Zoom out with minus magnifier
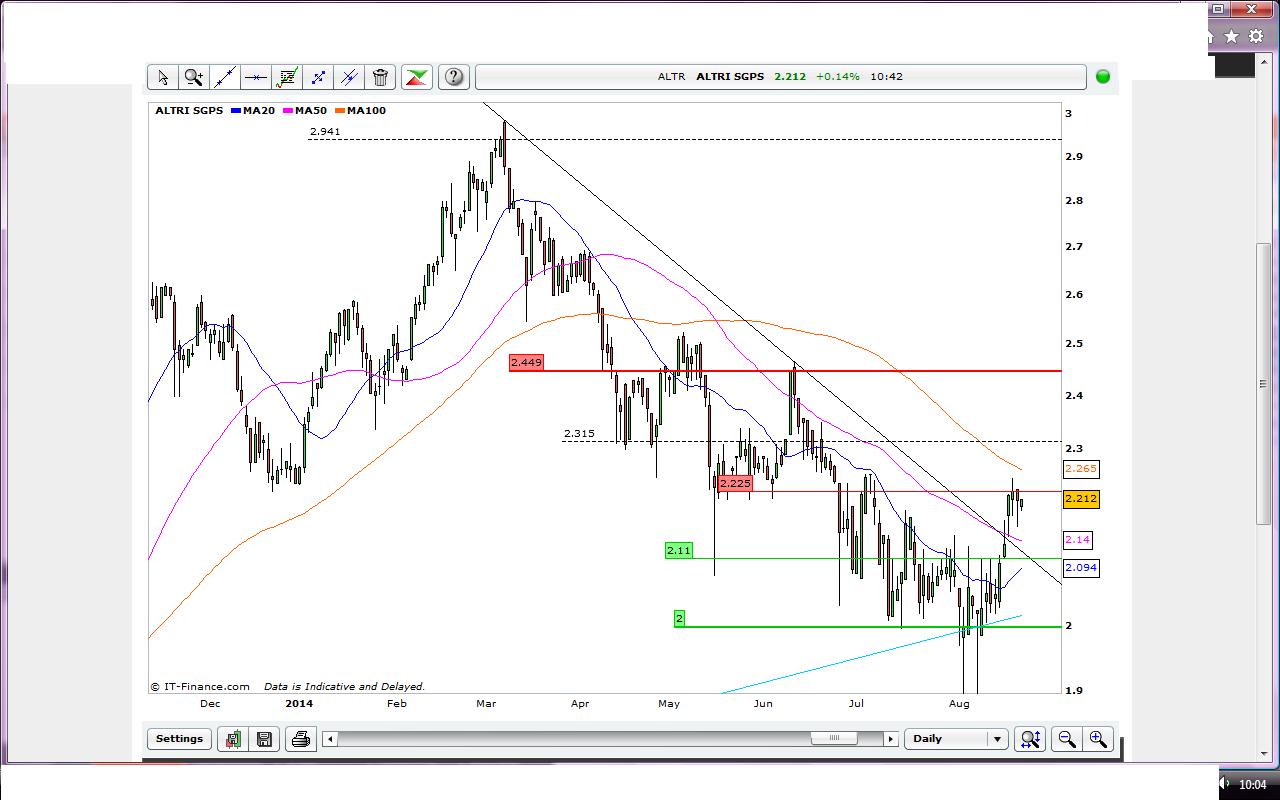 [x=1067, y=739]
